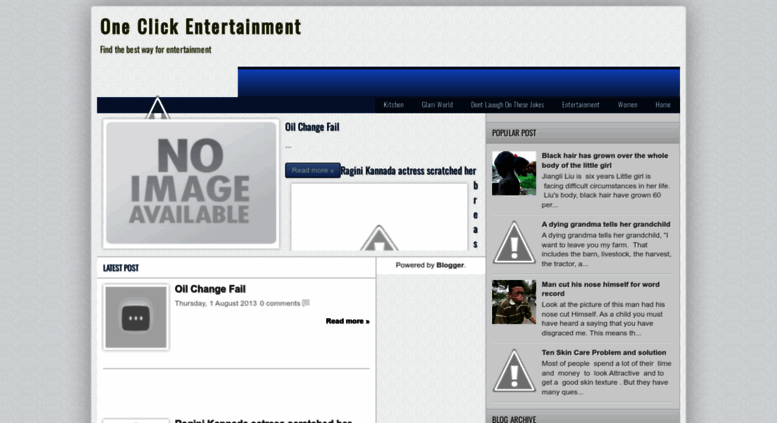Click the broken image icon over the navigation bar
777x423 pixels.
[157, 108]
